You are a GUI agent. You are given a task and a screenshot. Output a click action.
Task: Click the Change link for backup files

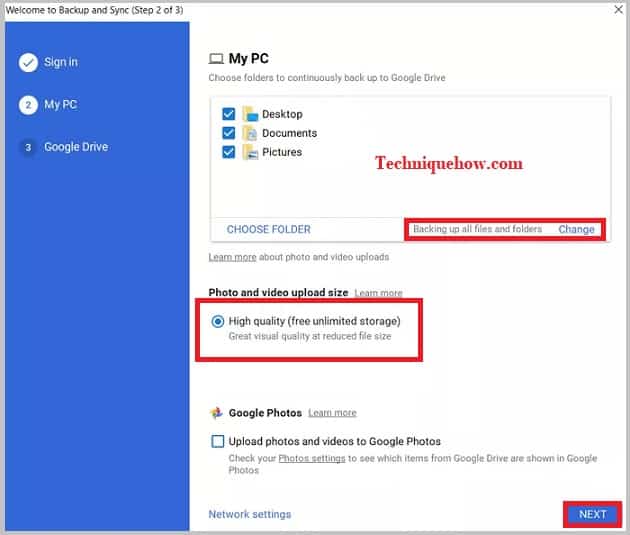(577, 229)
